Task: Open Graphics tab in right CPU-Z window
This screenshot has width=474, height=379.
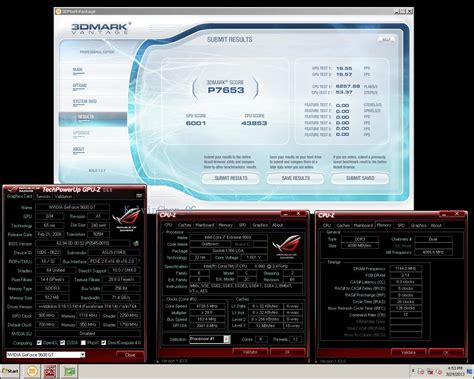Action: [418, 225]
